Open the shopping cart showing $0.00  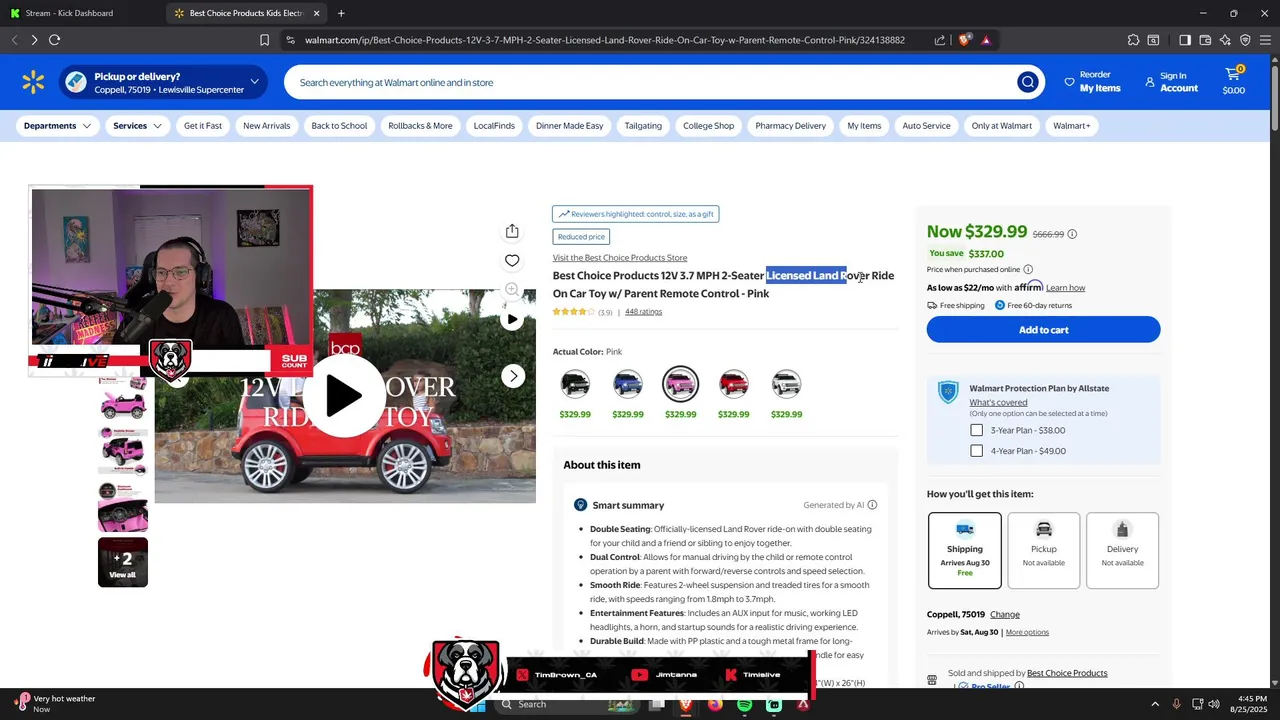1234,82
